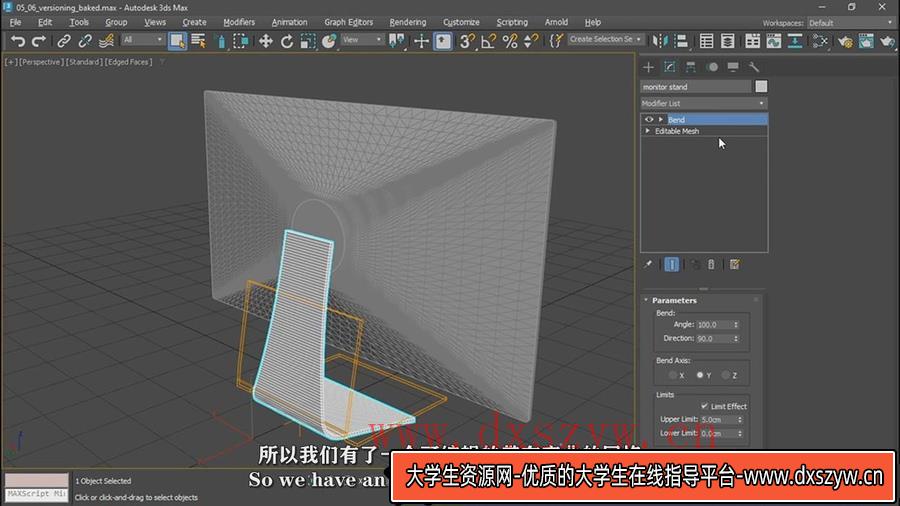Image resolution: width=900 pixels, height=506 pixels.
Task: Switch to the Display panel tab
Action: coord(733,67)
